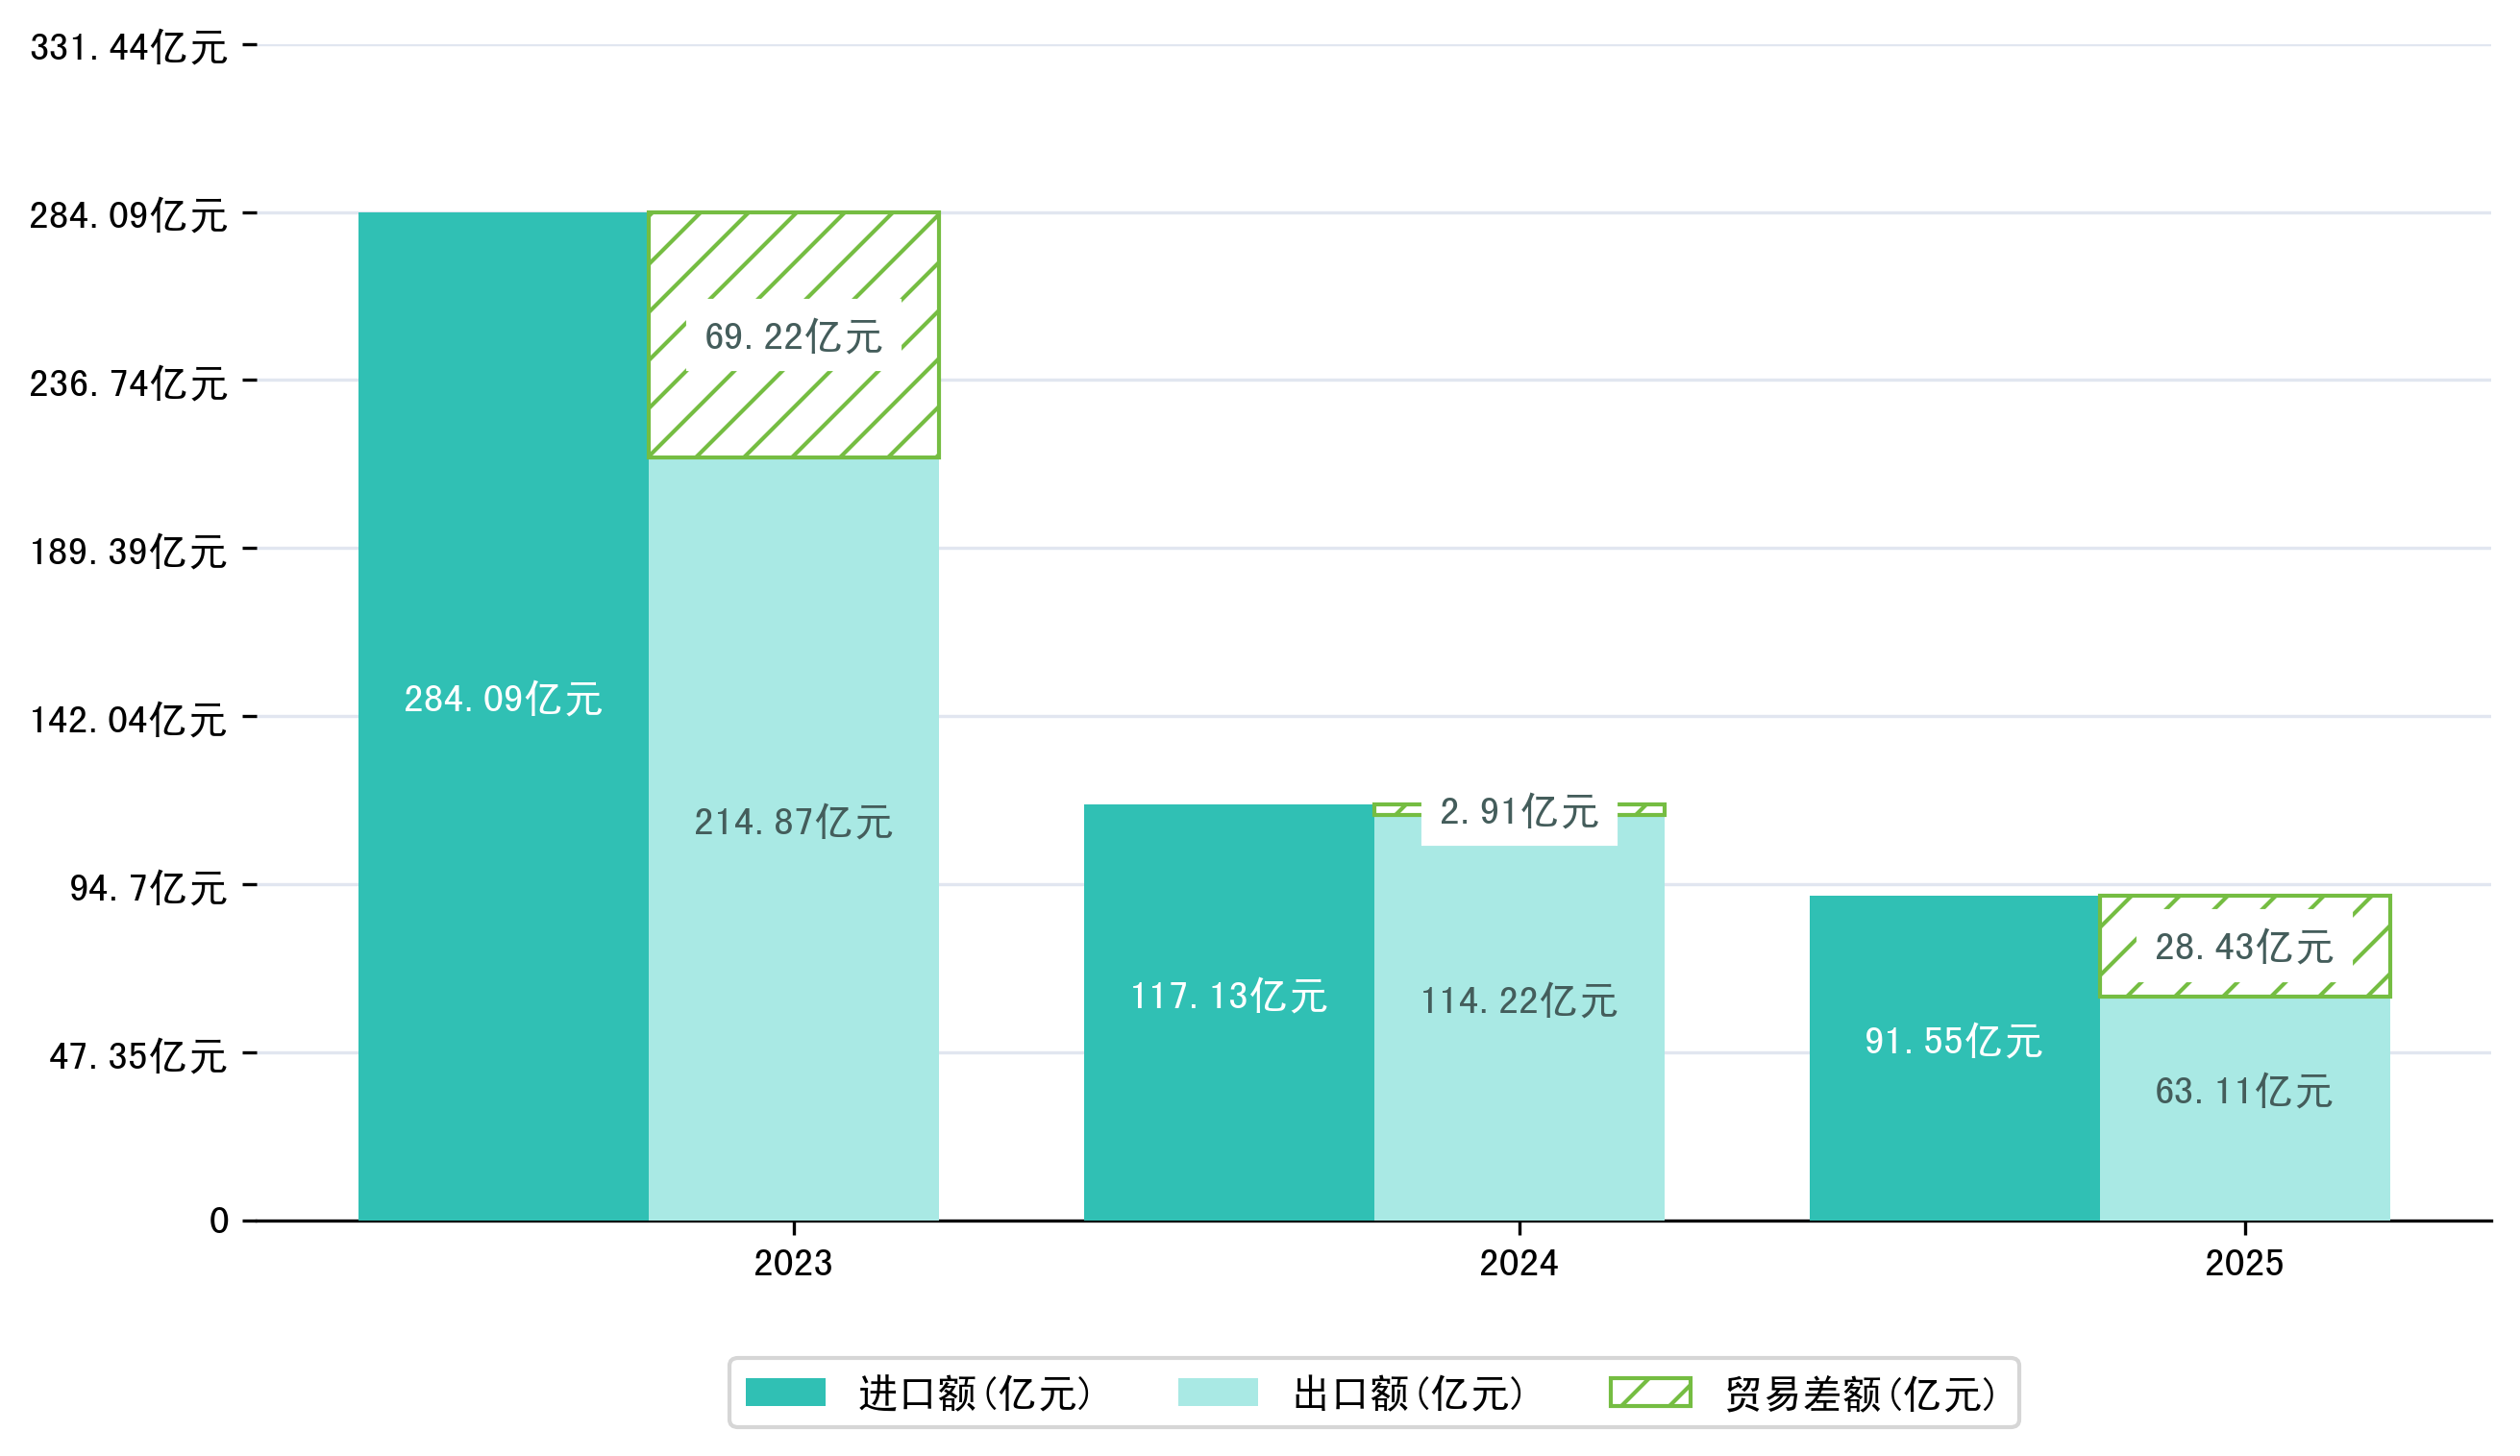Image resolution: width=2520 pixels, height=1456 pixels.
Task: Click the 2023 trade gap 69.22亿元 box
Action: click(793, 336)
